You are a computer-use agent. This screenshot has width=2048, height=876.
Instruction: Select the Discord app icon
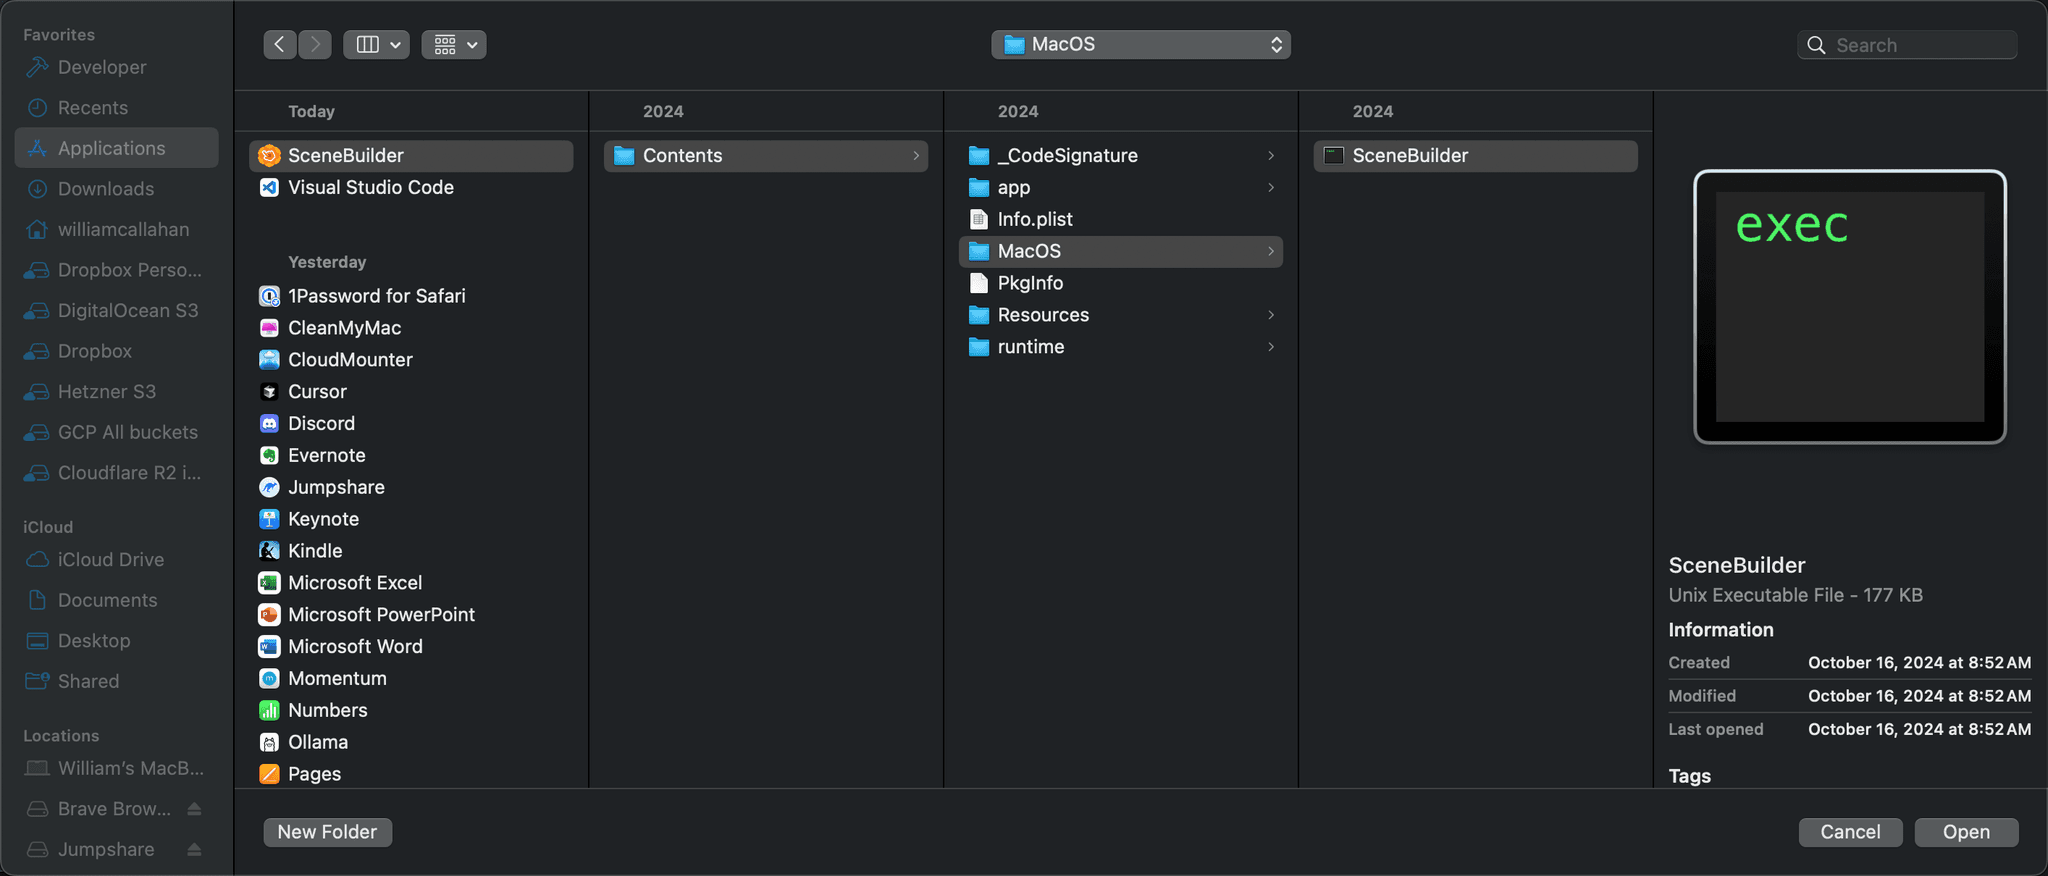point(269,424)
